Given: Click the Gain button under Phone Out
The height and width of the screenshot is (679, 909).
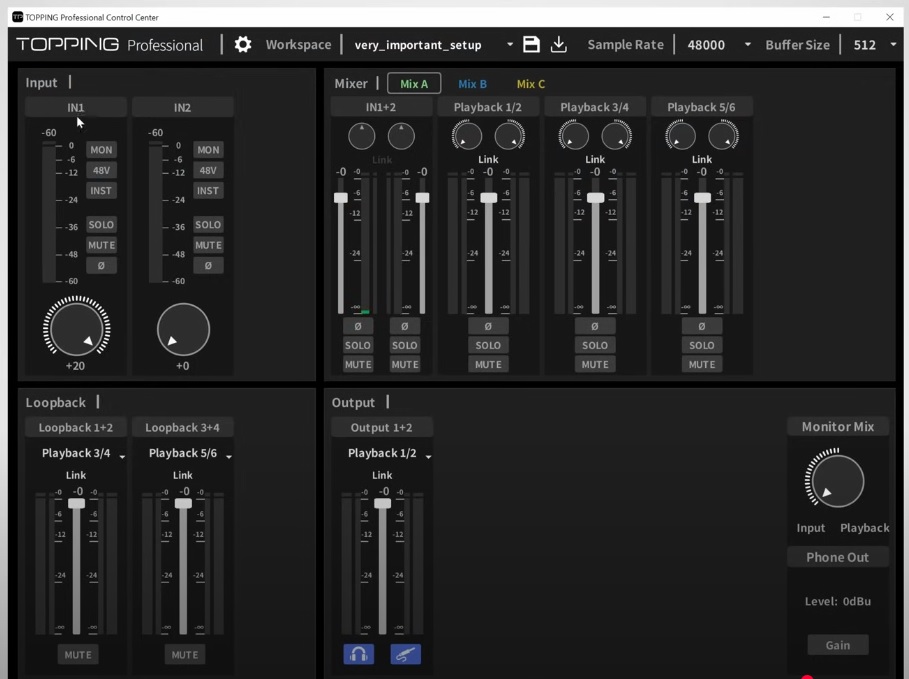Looking at the screenshot, I should (x=838, y=645).
